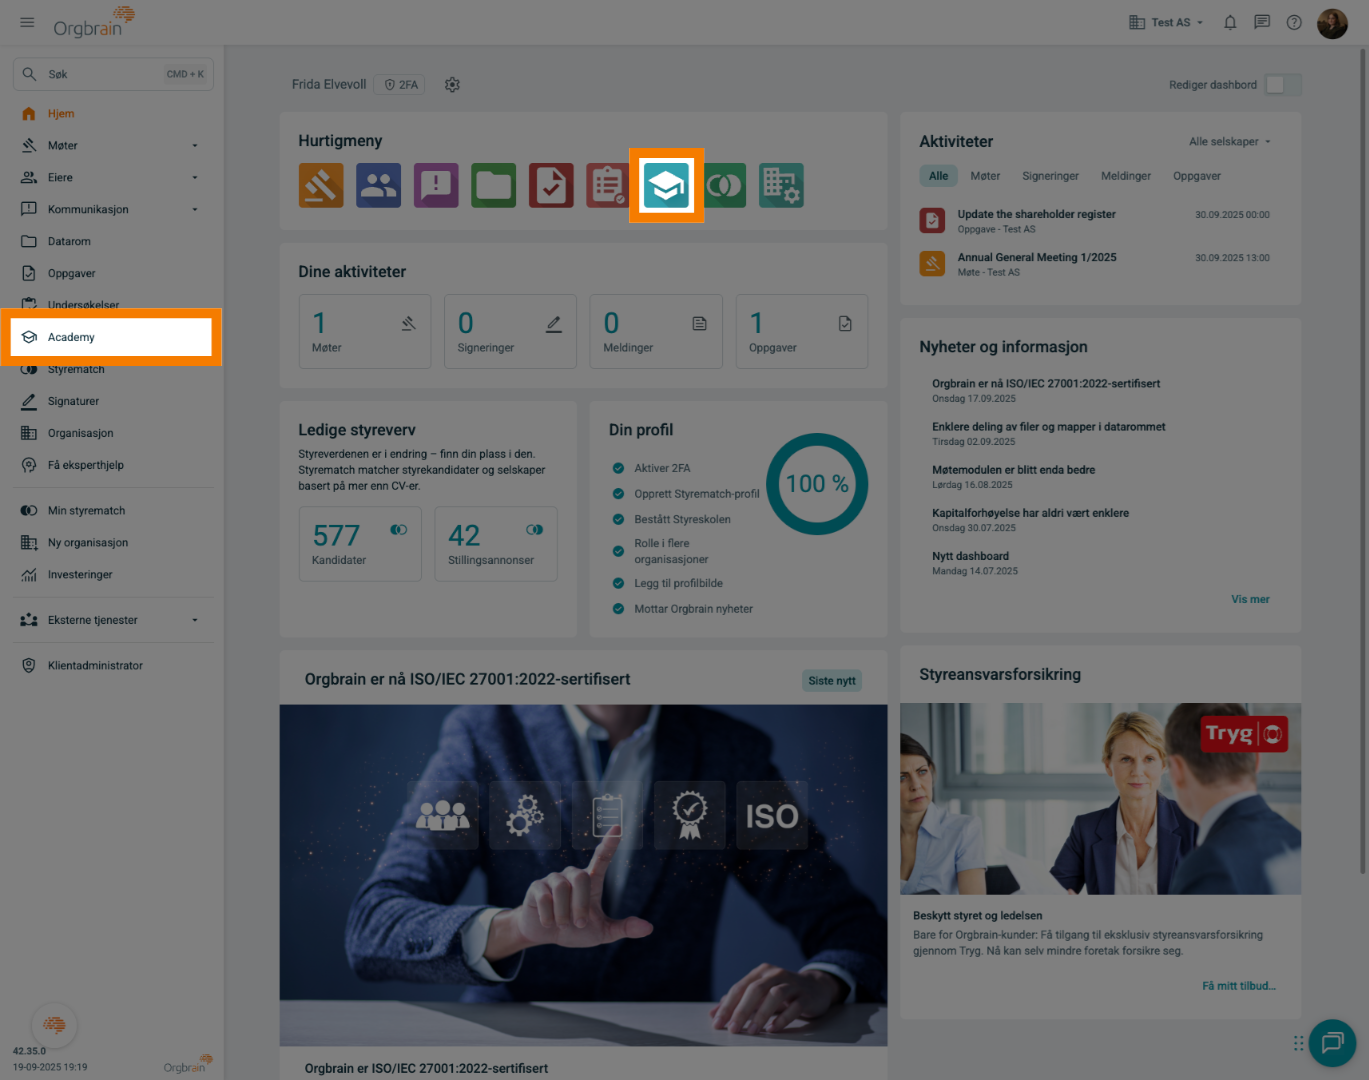Click the 2FA shield badge
The width and height of the screenshot is (1369, 1080).
401,85
